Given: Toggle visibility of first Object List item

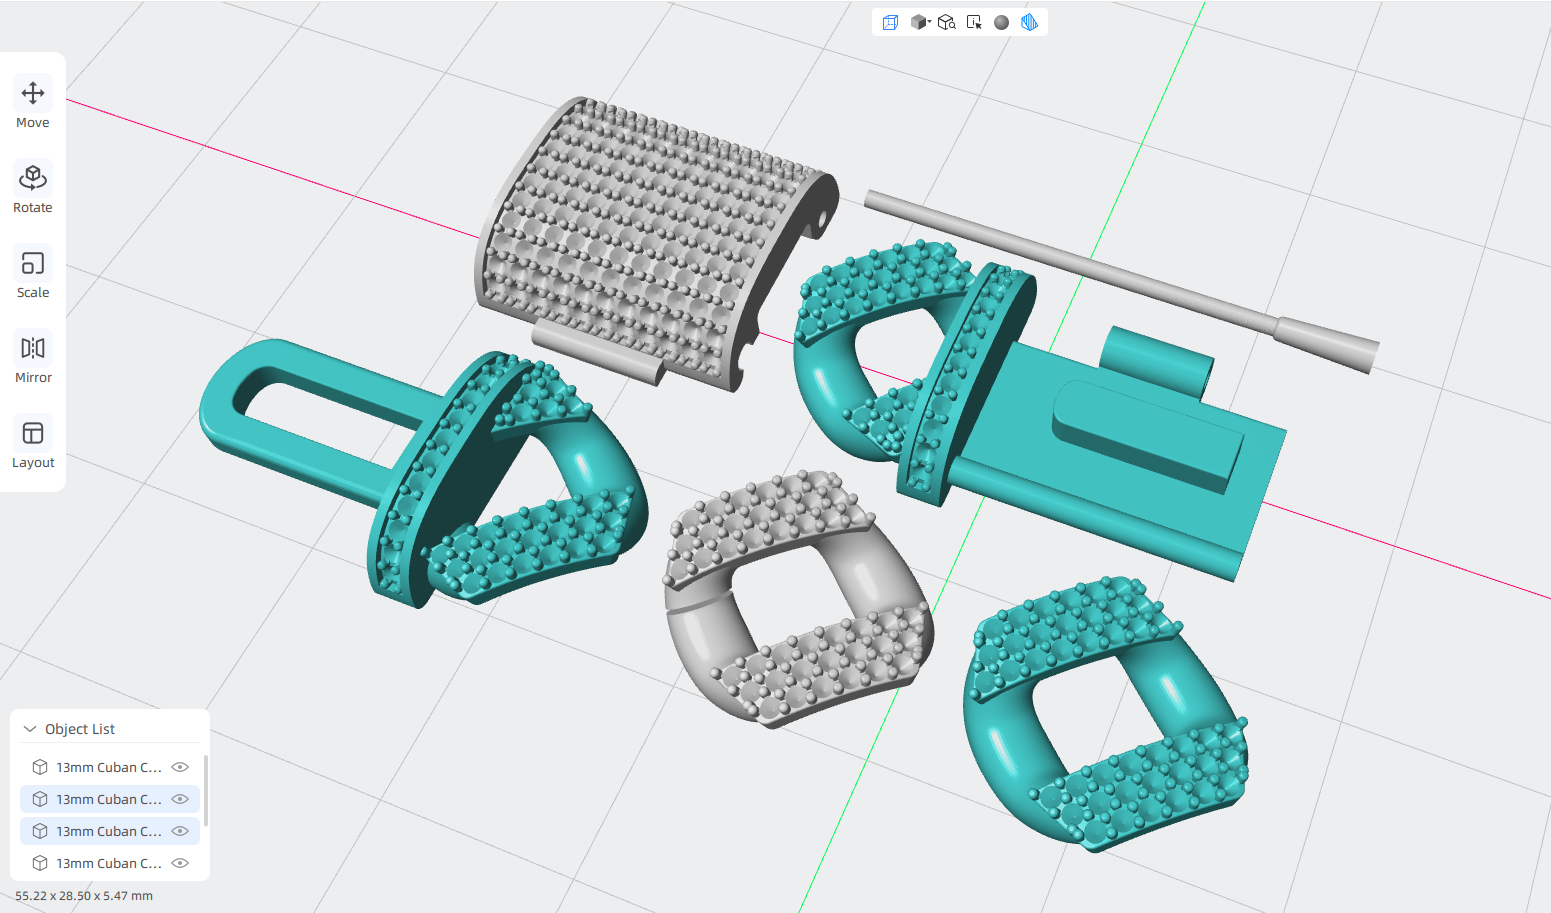Looking at the screenshot, I should click(x=180, y=767).
